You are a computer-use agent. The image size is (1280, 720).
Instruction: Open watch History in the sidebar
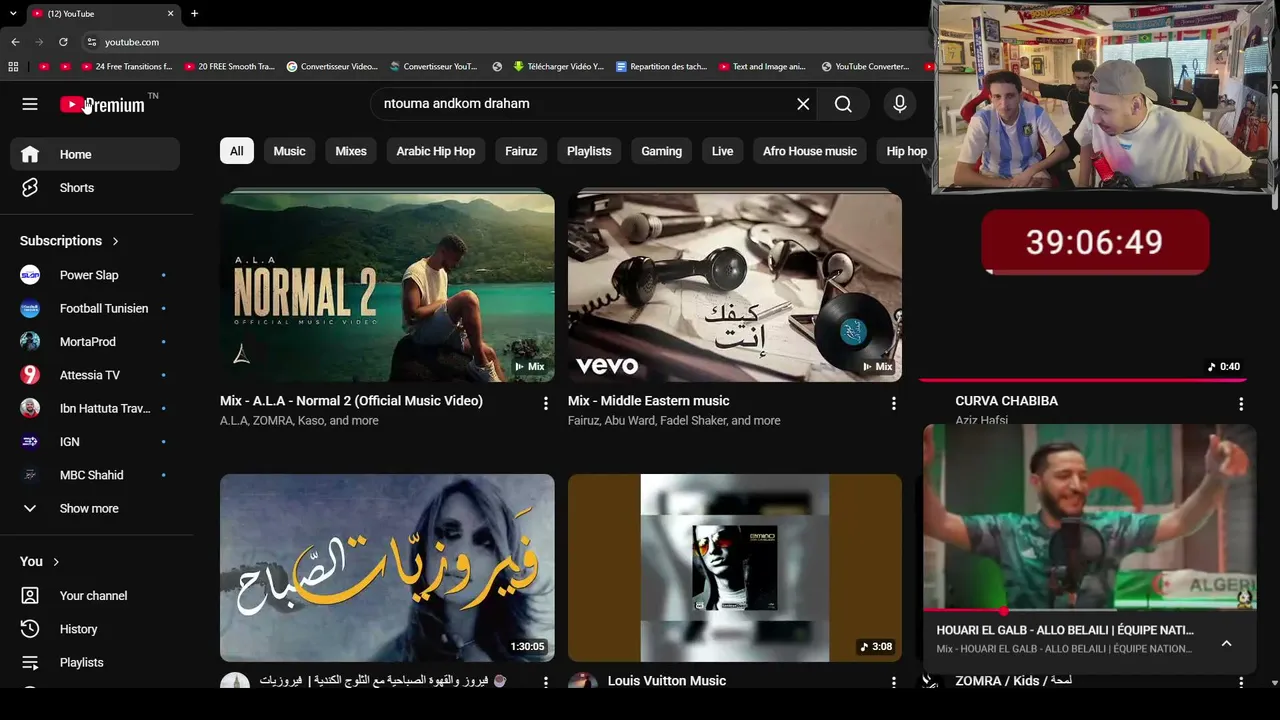point(95,629)
